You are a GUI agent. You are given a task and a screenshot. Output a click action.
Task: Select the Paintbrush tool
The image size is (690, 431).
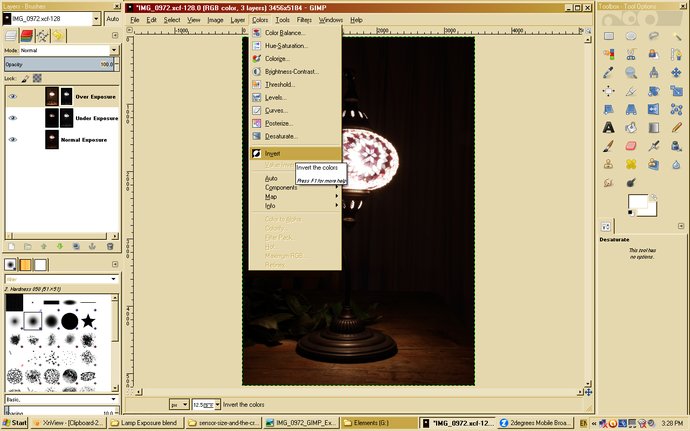point(609,146)
